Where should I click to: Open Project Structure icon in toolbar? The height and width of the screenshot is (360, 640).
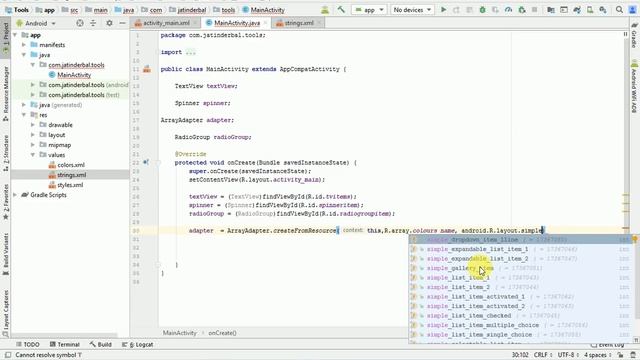pyautogui.click(x=551, y=9)
